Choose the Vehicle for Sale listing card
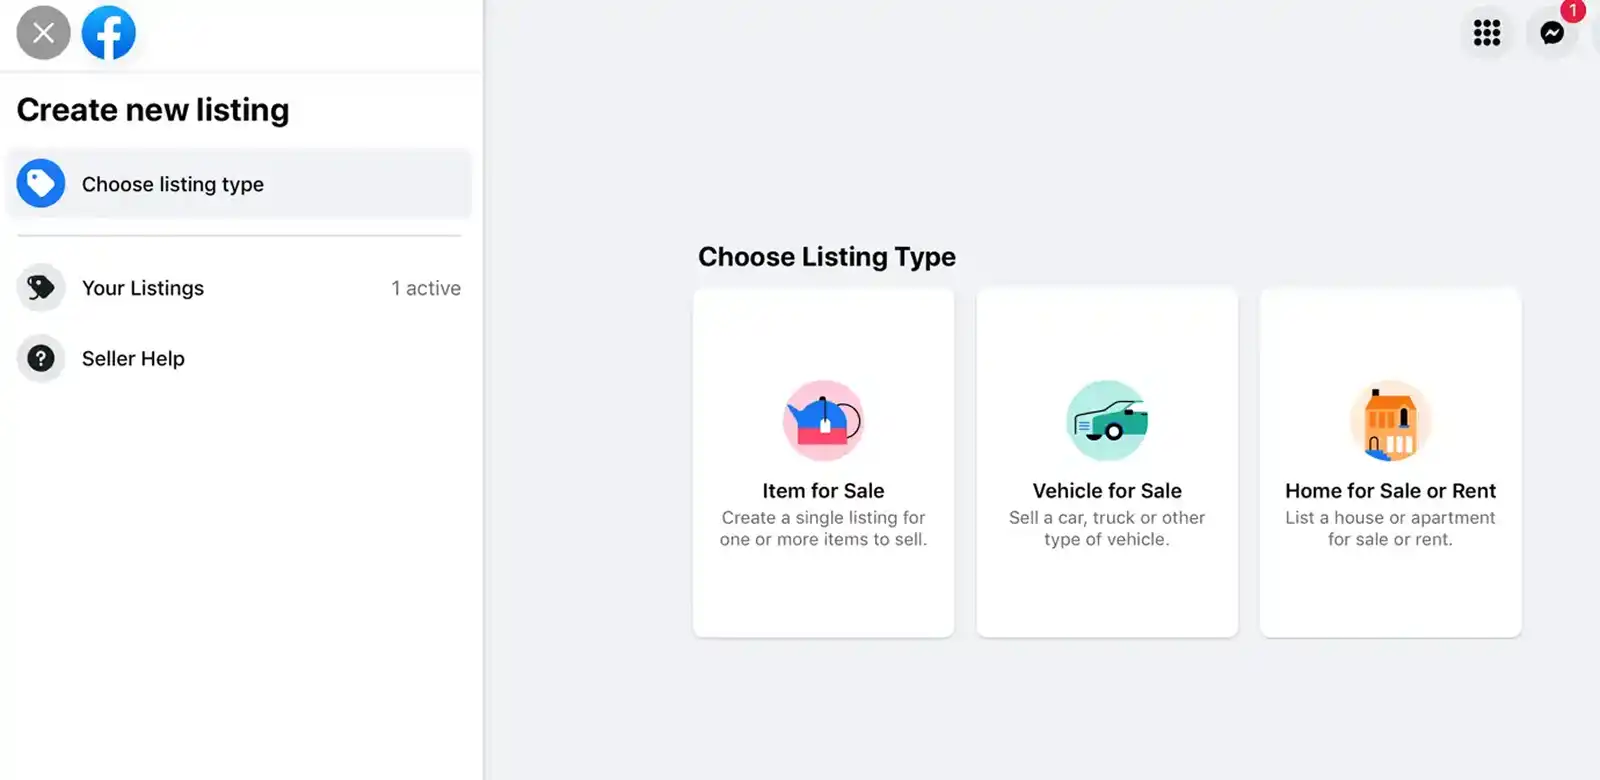1600x780 pixels. [x=1106, y=461]
